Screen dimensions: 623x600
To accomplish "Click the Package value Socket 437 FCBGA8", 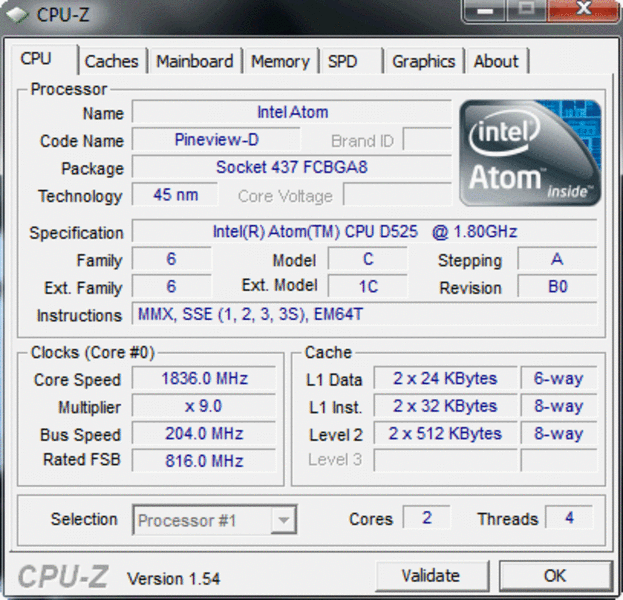I will [x=292, y=167].
